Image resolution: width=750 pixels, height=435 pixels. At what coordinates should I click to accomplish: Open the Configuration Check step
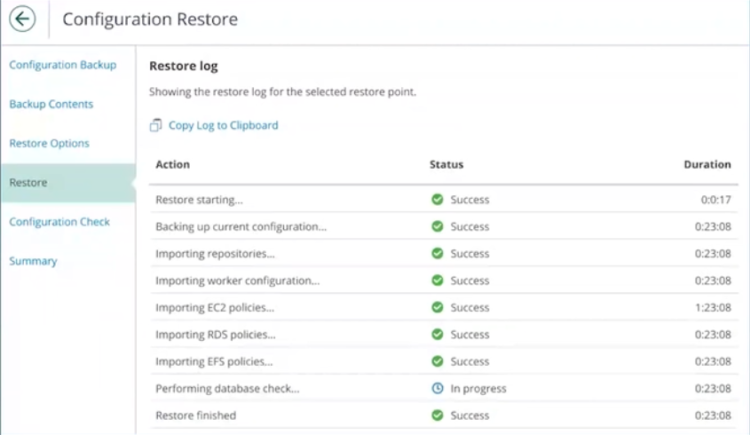tap(59, 222)
